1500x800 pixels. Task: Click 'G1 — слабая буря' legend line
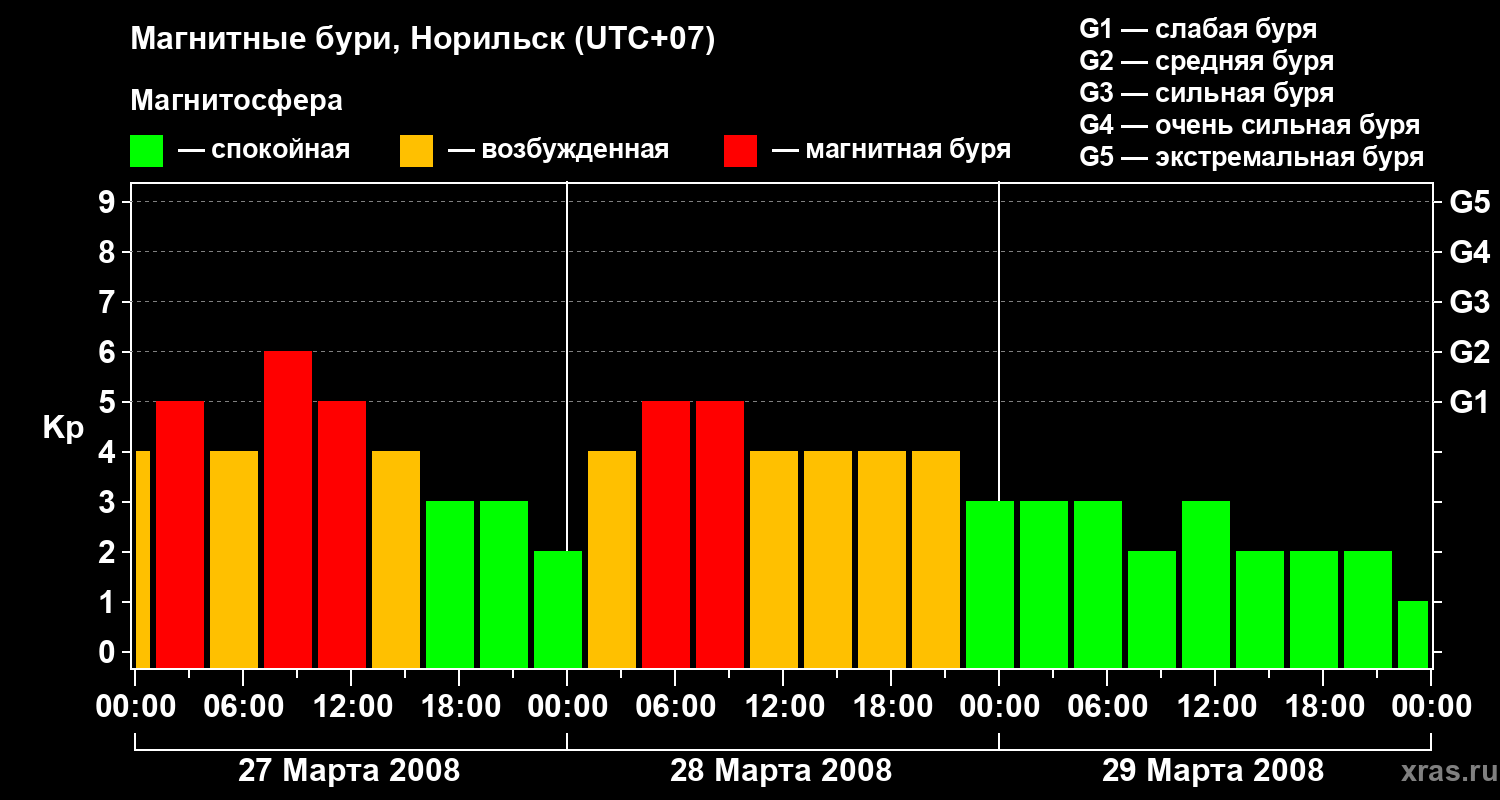[x=1198, y=29]
